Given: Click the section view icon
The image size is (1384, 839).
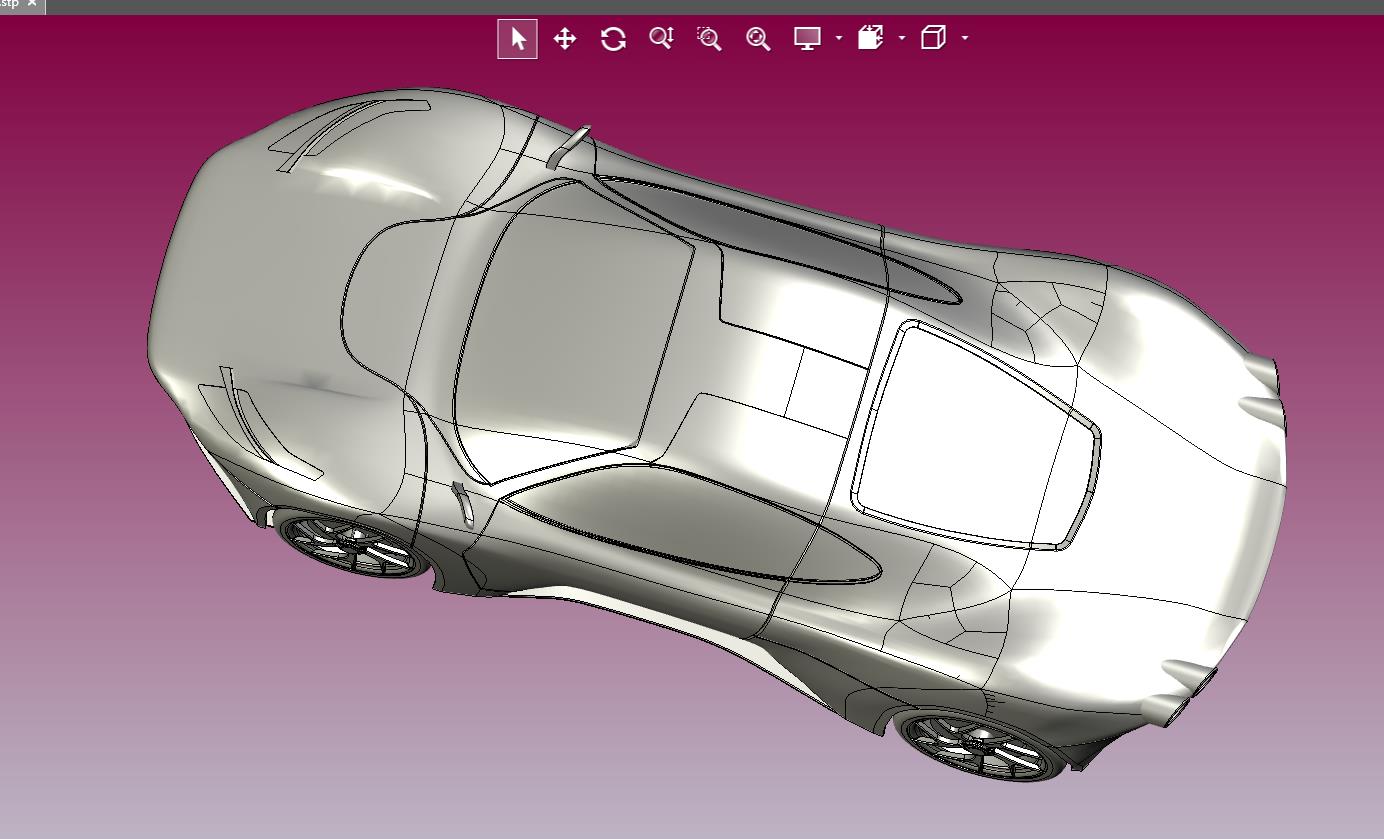Looking at the screenshot, I should (871, 39).
